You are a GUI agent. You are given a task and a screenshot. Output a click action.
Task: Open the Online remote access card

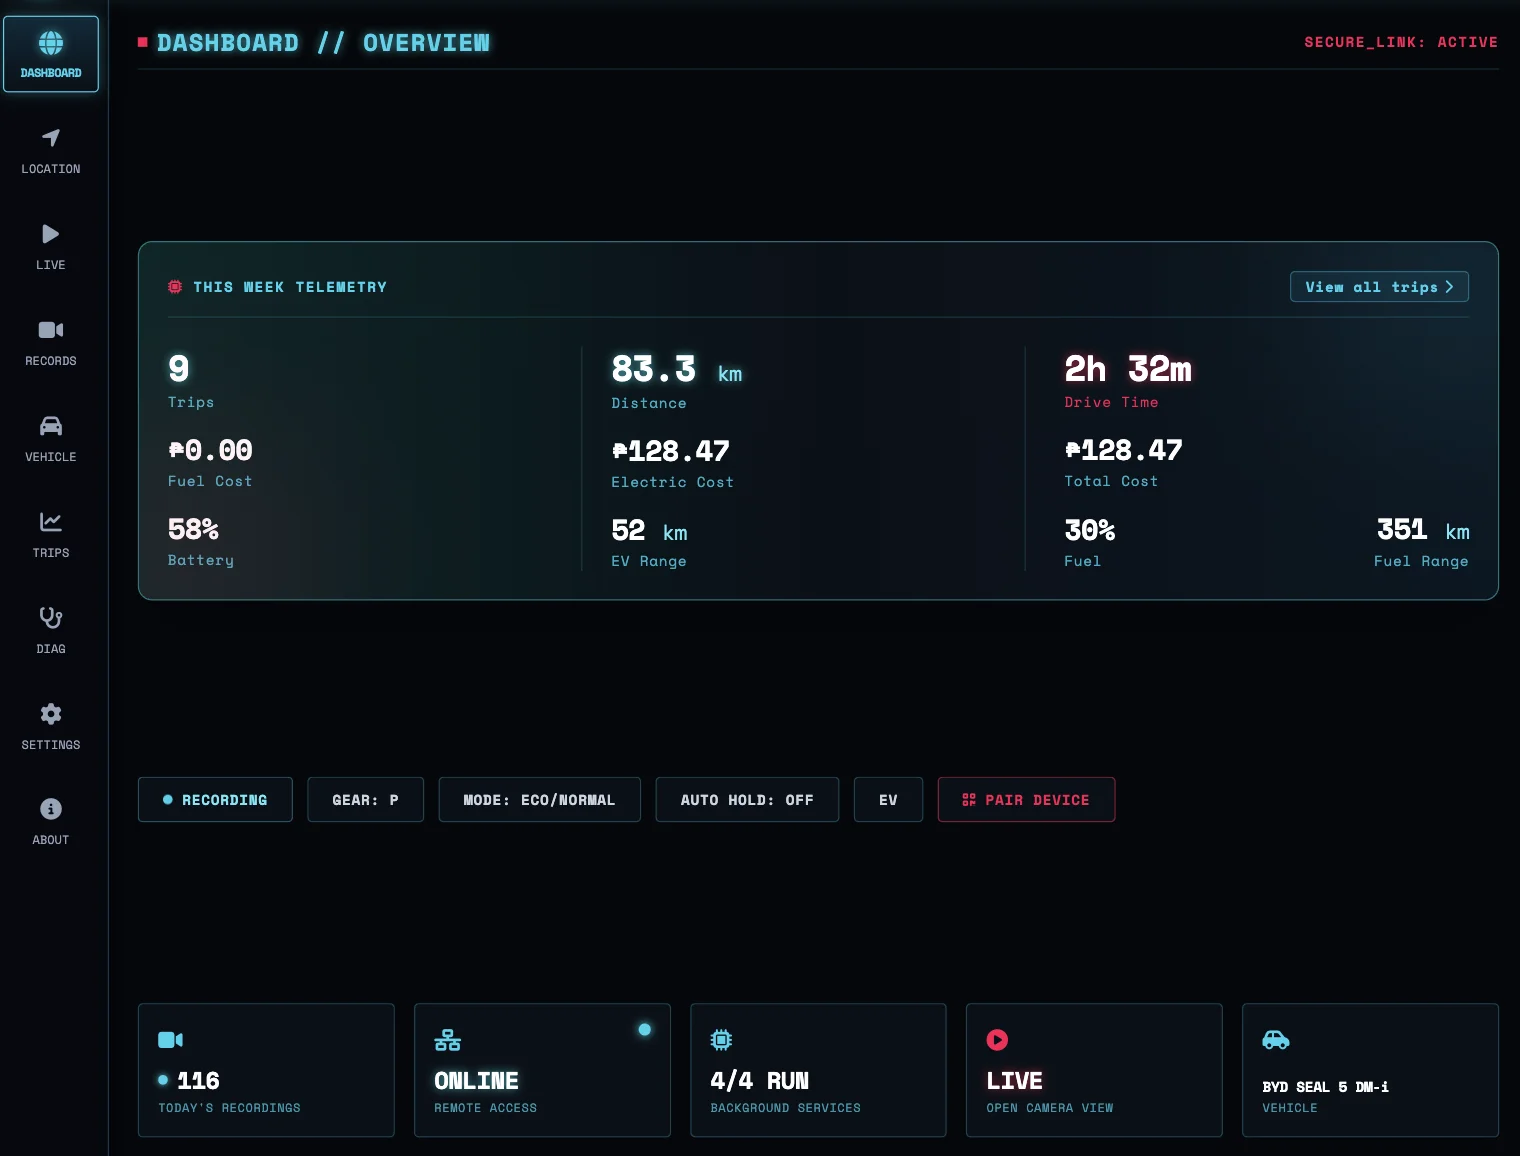(x=542, y=1070)
